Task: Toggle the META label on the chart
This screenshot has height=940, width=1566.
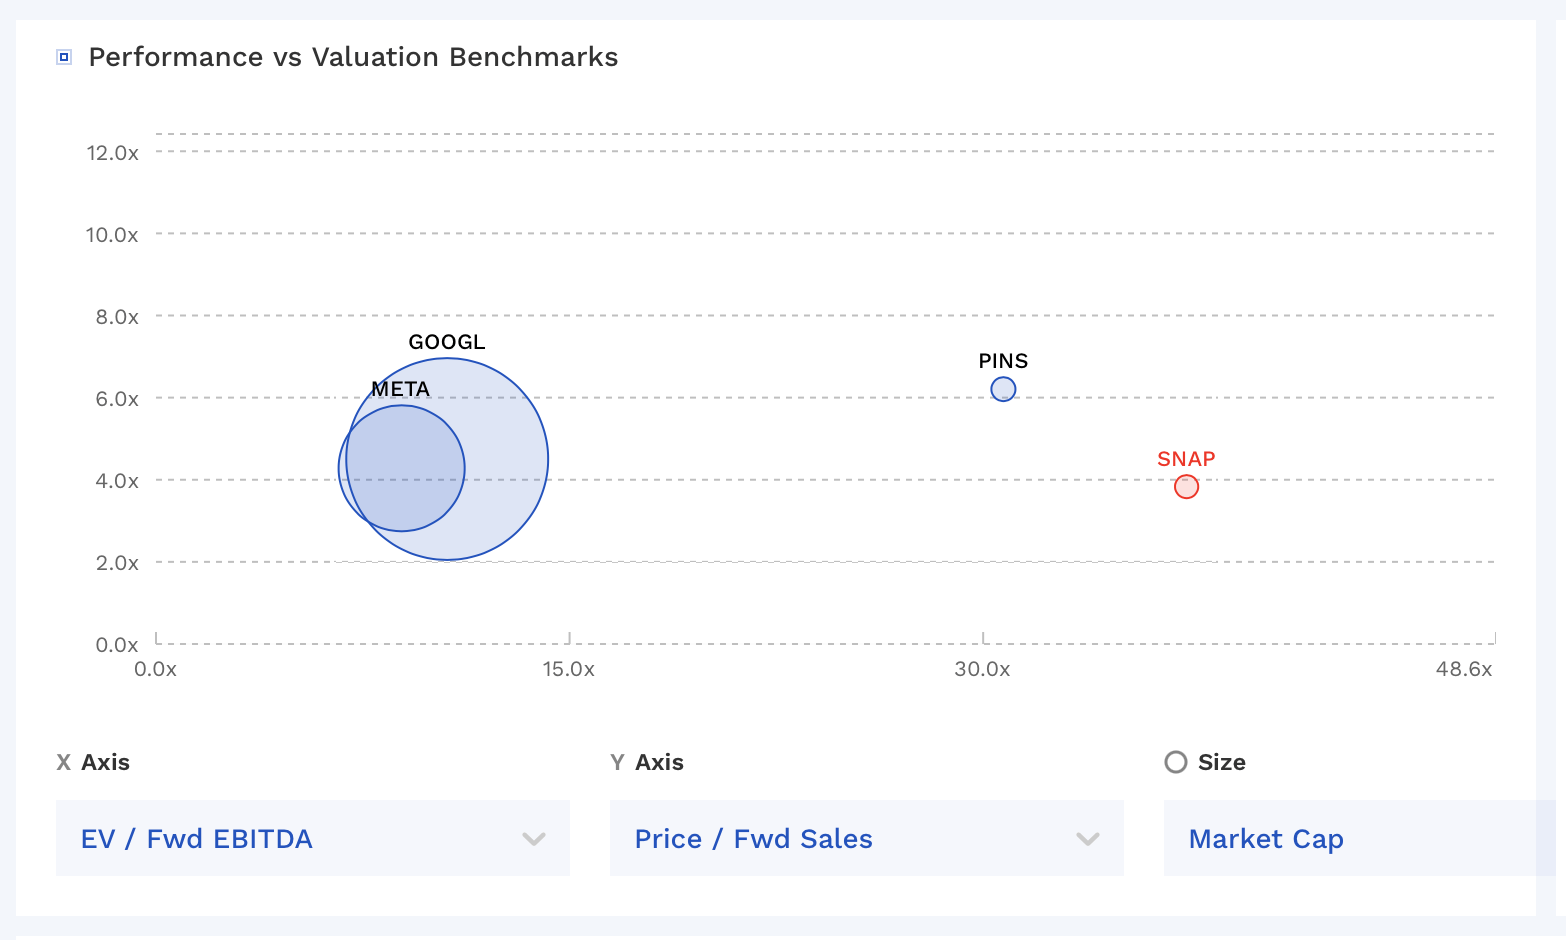Action: click(x=400, y=388)
